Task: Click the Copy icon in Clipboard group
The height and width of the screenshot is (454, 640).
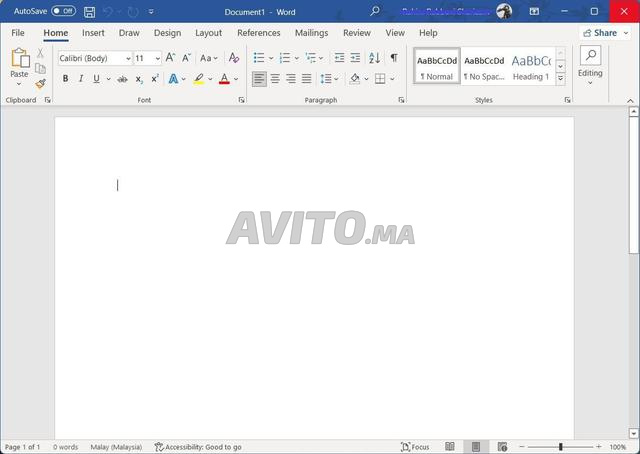Action: point(40,68)
